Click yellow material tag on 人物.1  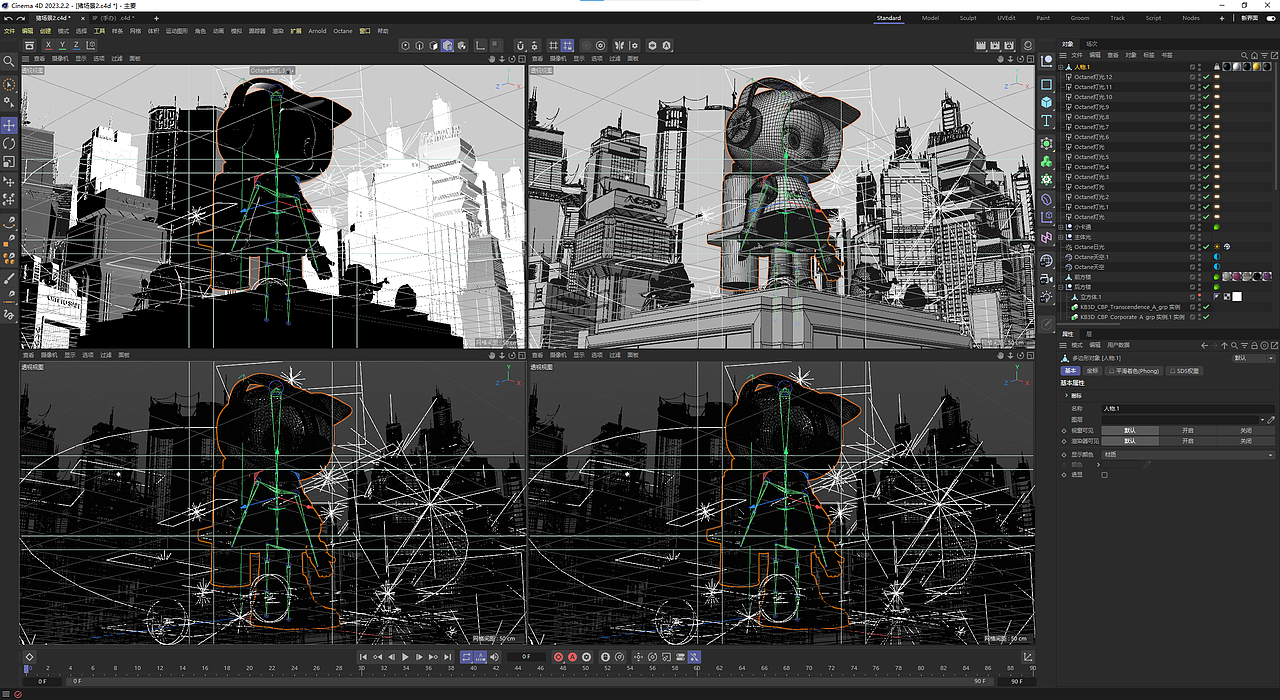point(1257,67)
